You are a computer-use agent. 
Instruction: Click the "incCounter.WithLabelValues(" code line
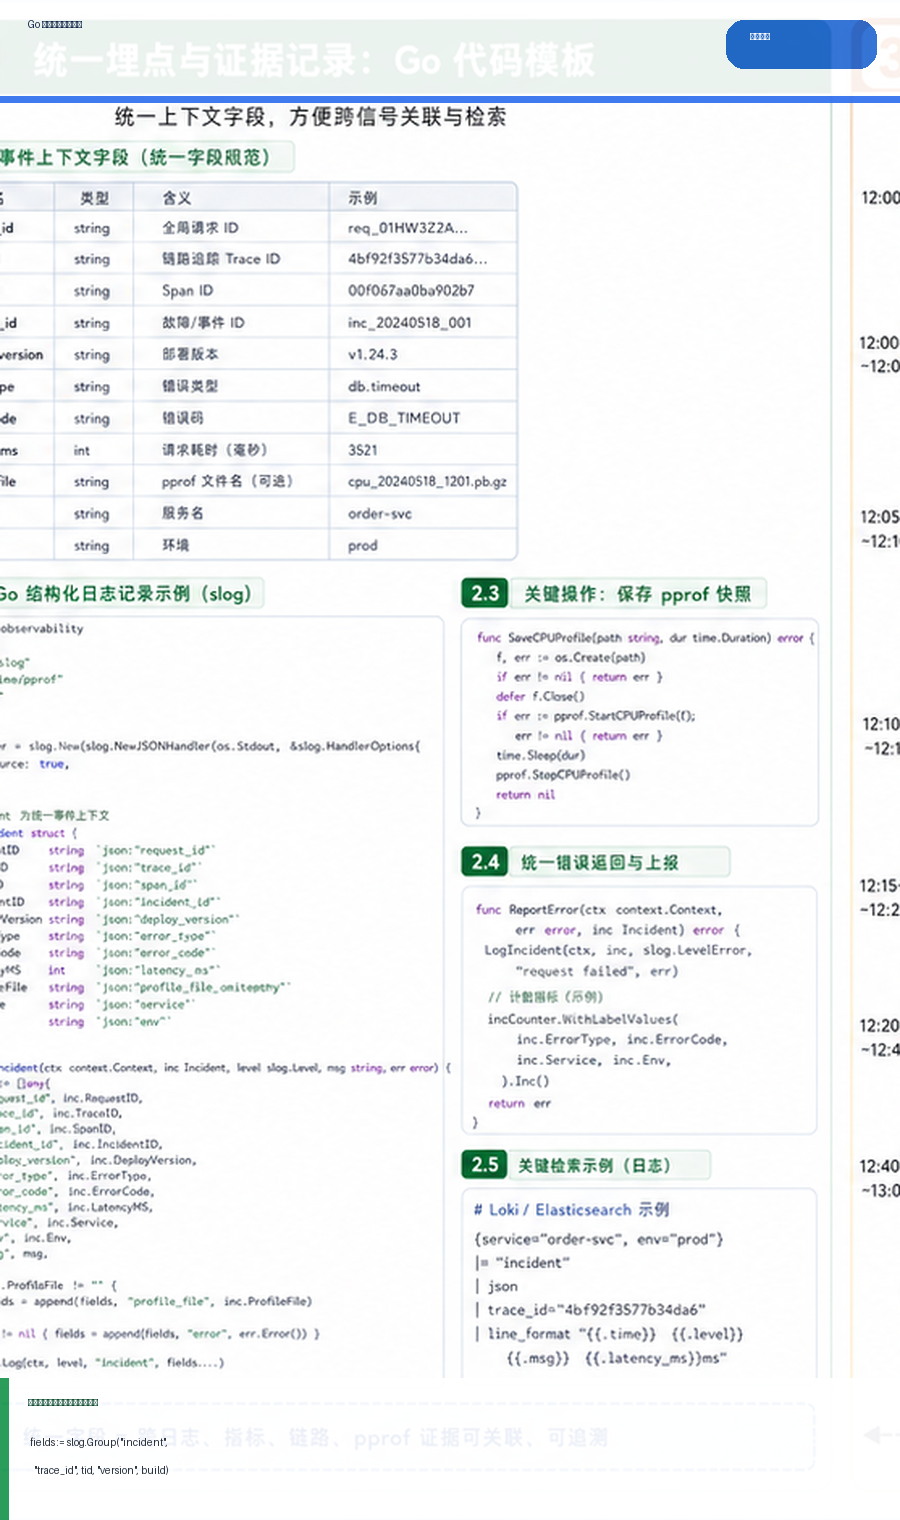(583, 1019)
